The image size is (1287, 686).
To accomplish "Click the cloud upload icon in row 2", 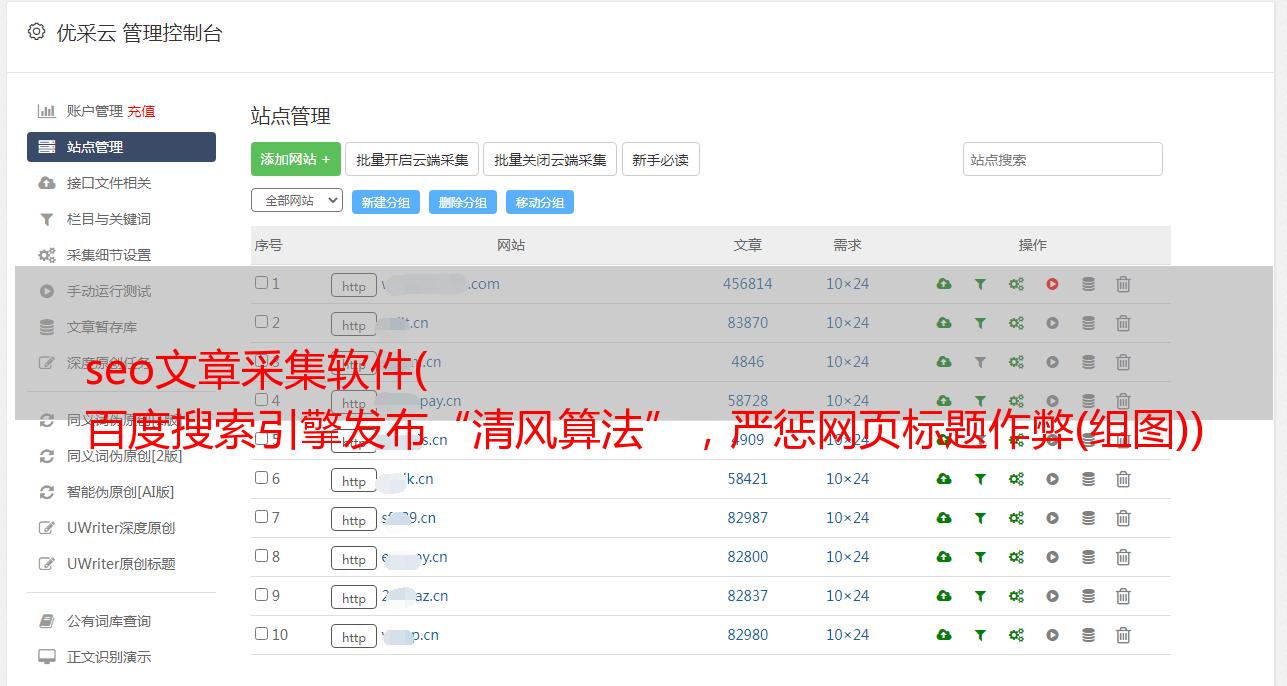I will 944,323.
